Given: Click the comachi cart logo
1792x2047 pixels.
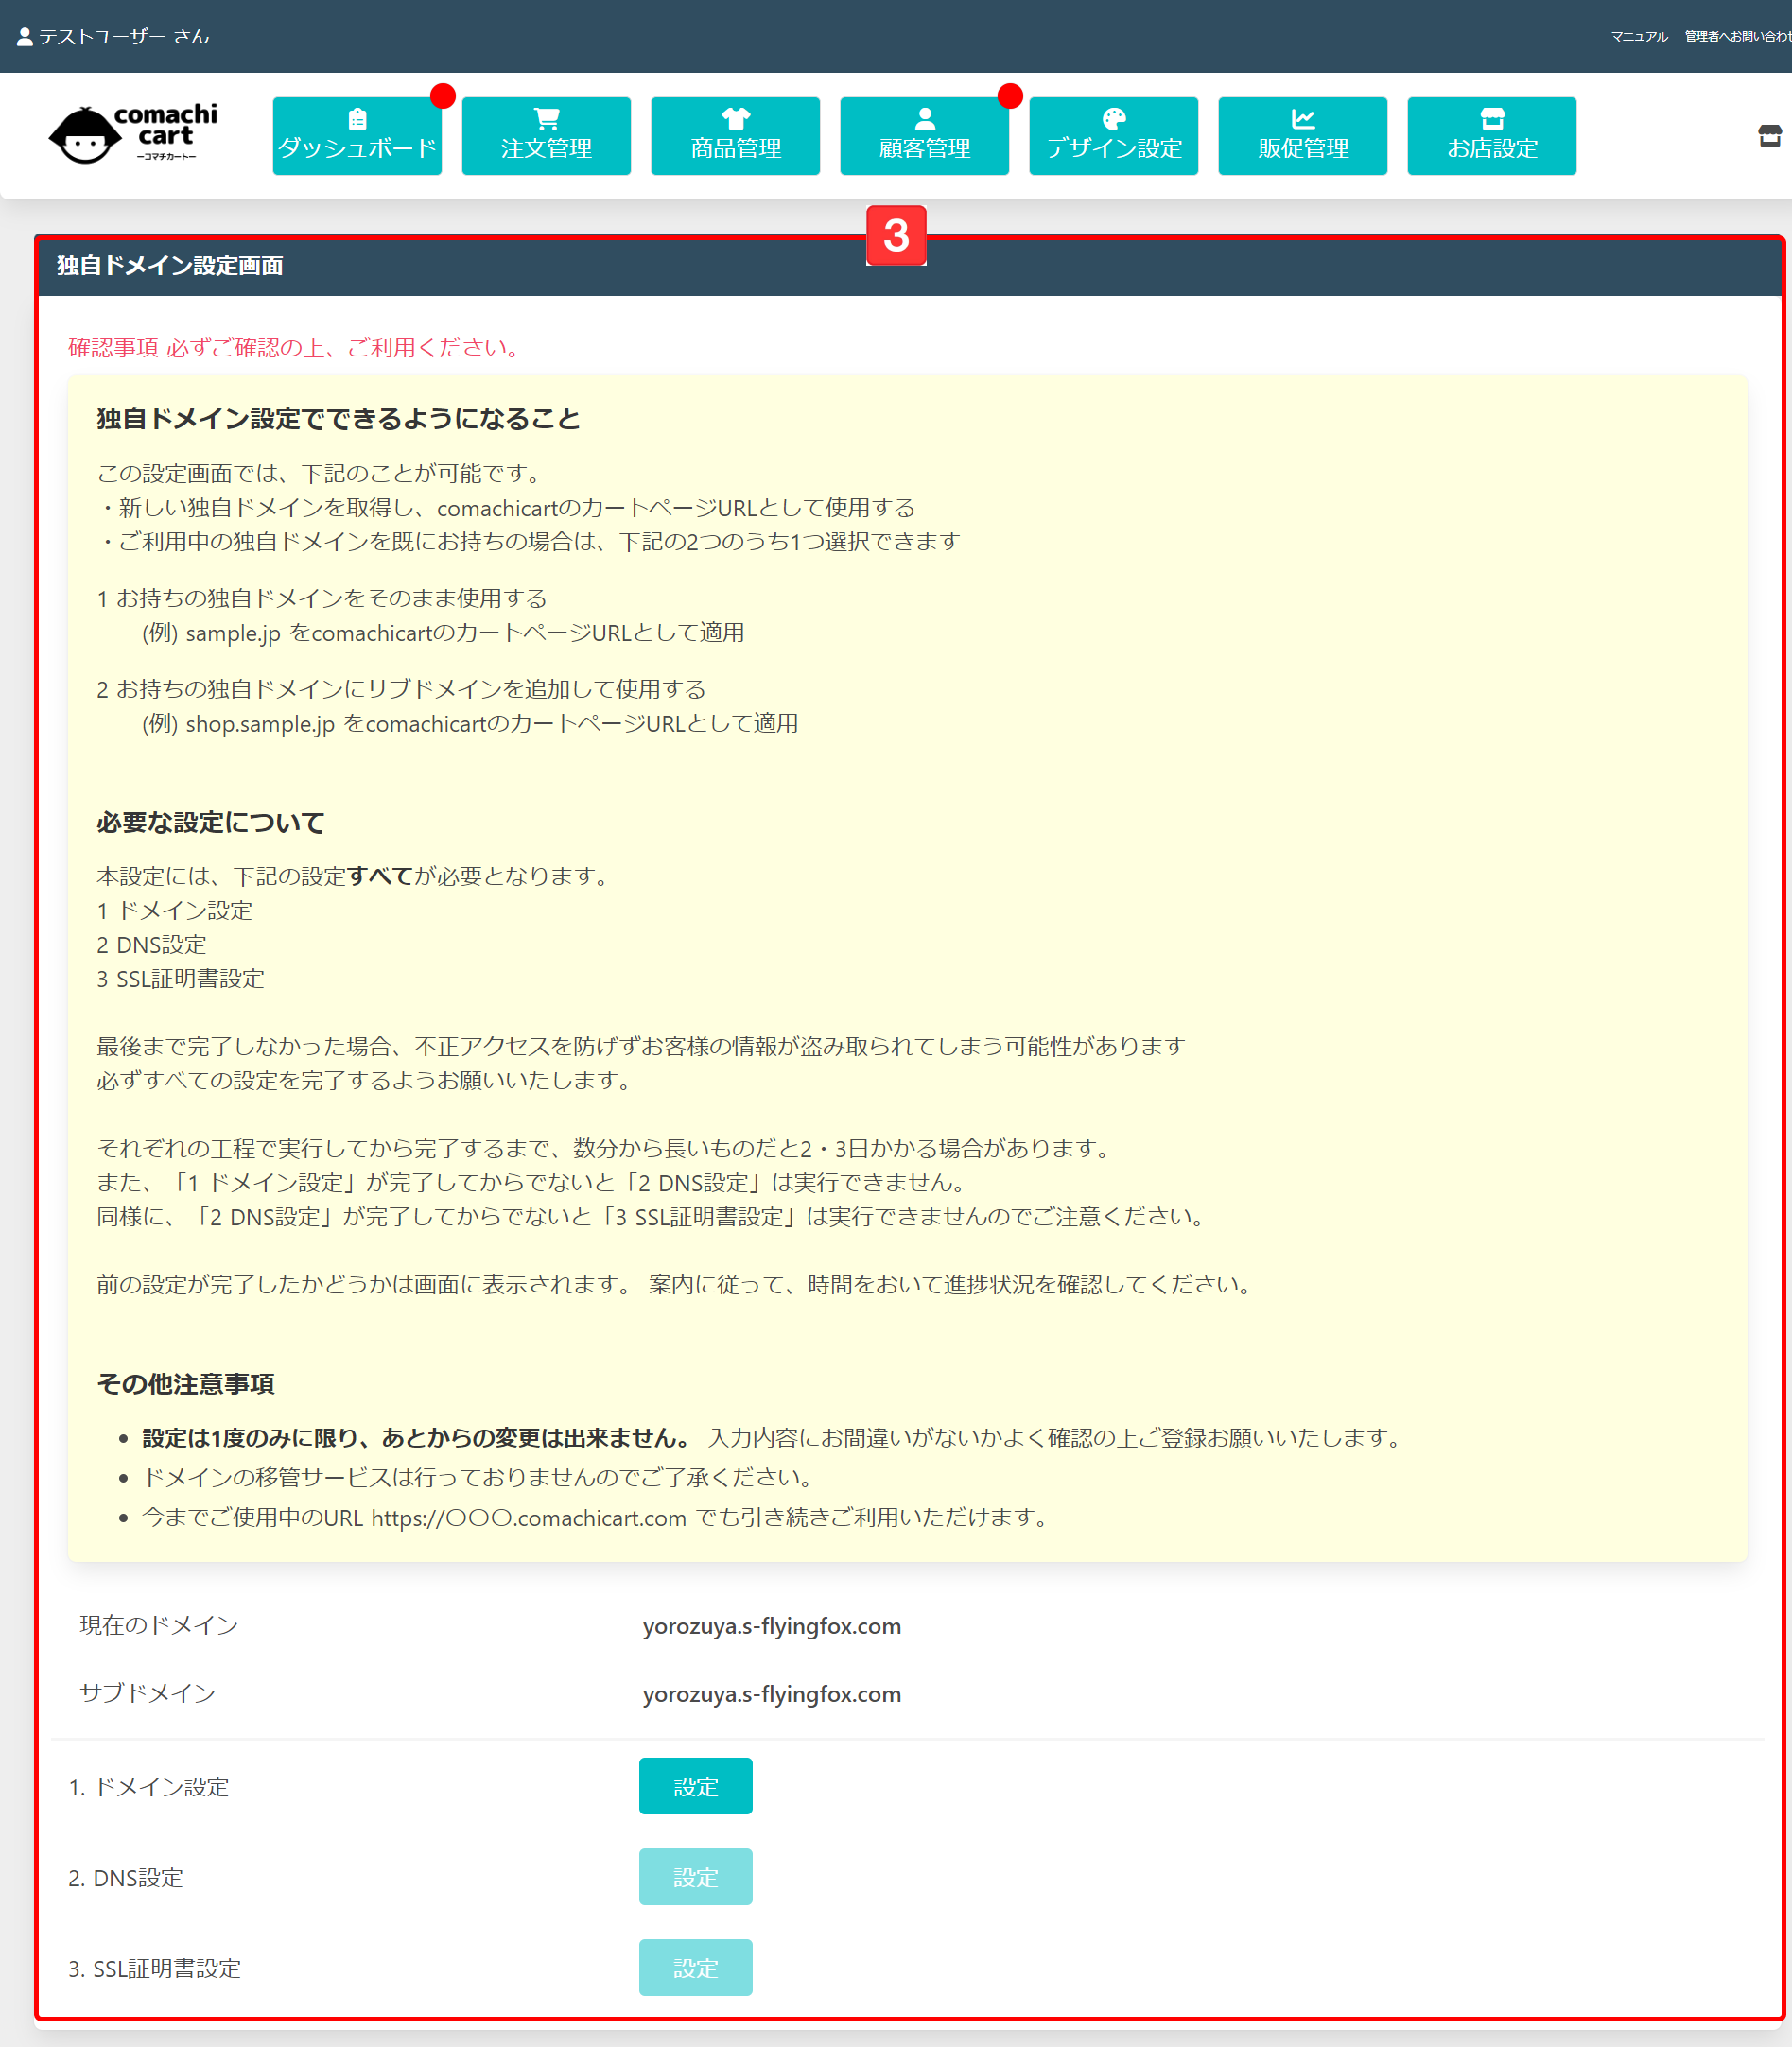Looking at the screenshot, I should (x=133, y=133).
